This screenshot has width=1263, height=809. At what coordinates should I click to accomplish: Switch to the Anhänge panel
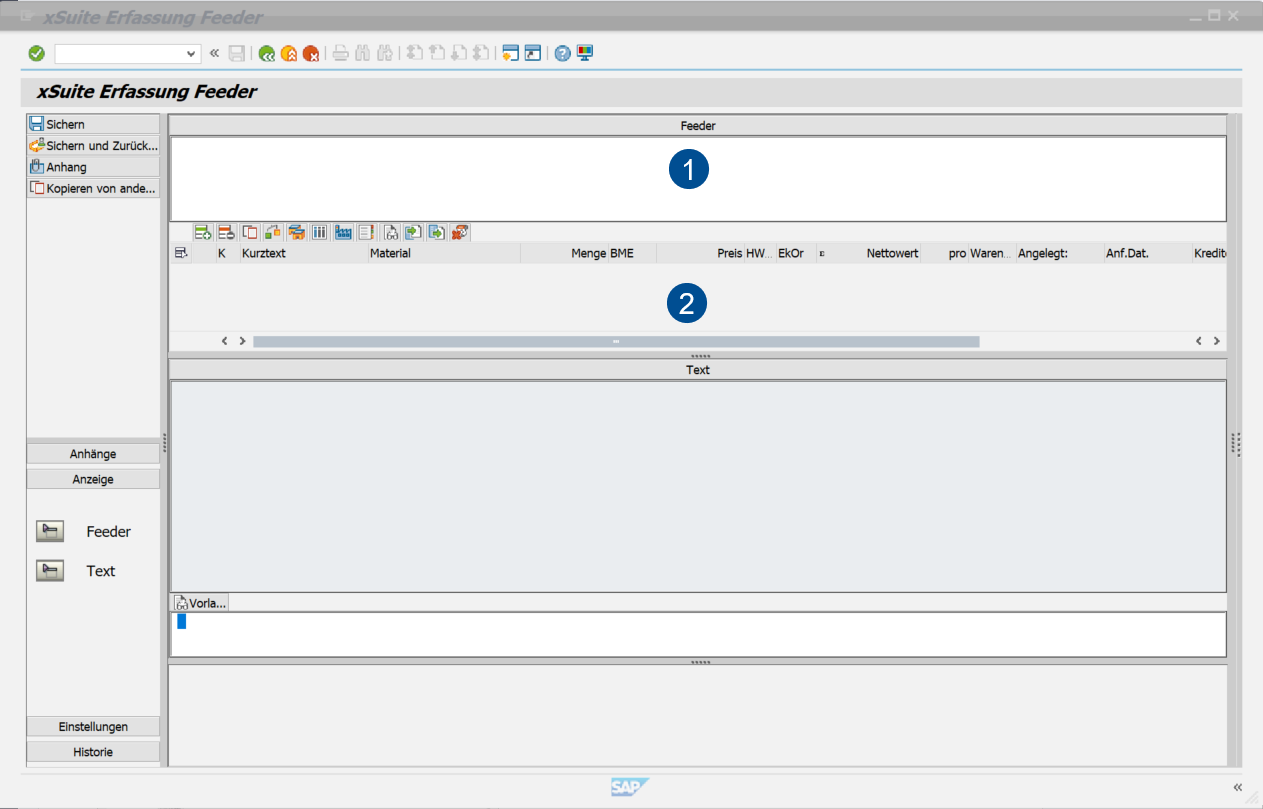click(92, 453)
